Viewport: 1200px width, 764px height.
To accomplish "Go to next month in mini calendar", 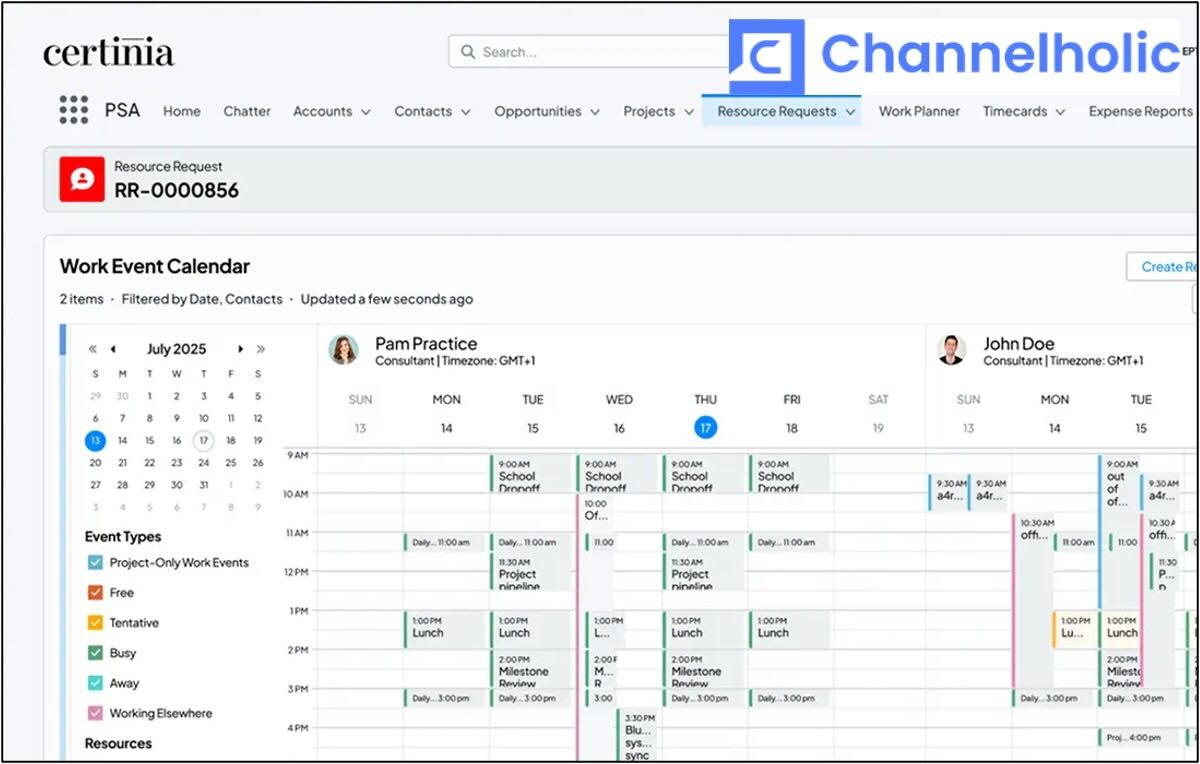I will pos(240,349).
